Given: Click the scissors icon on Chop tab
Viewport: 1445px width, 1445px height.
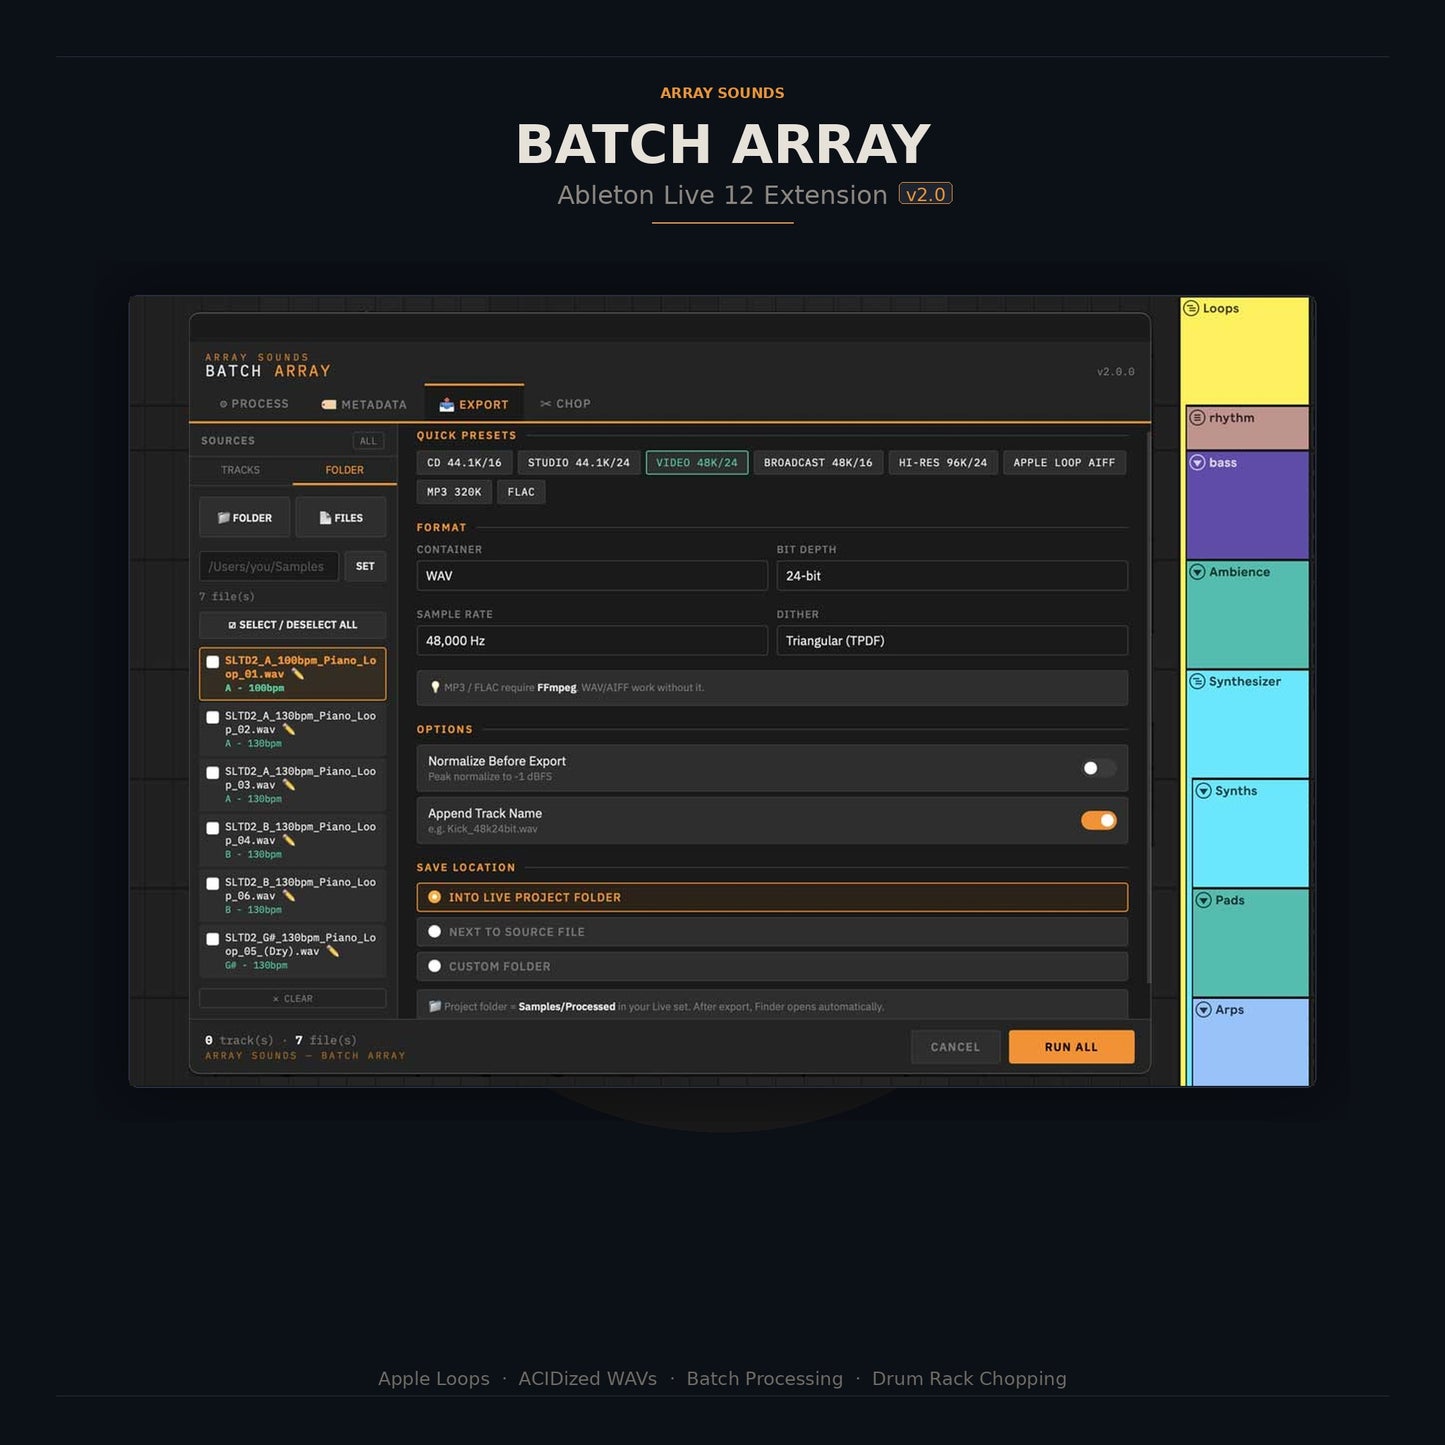Looking at the screenshot, I should pyautogui.click(x=545, y=404).
